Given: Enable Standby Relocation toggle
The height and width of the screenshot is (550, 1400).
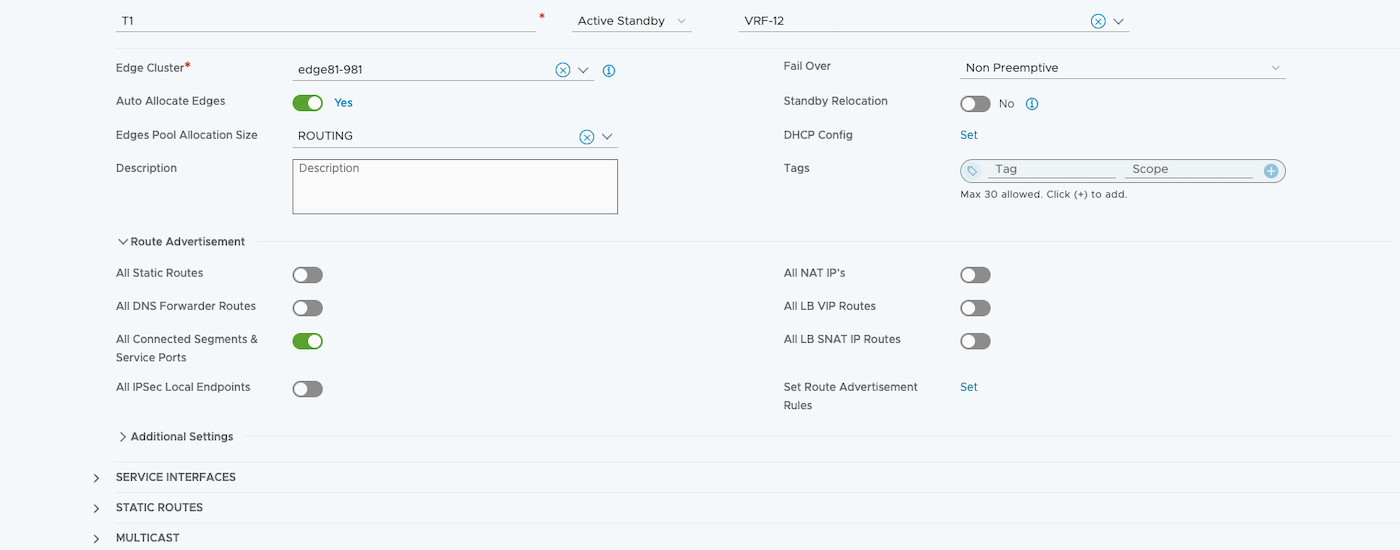Looking at the screenshot, I should click(975, 104).
